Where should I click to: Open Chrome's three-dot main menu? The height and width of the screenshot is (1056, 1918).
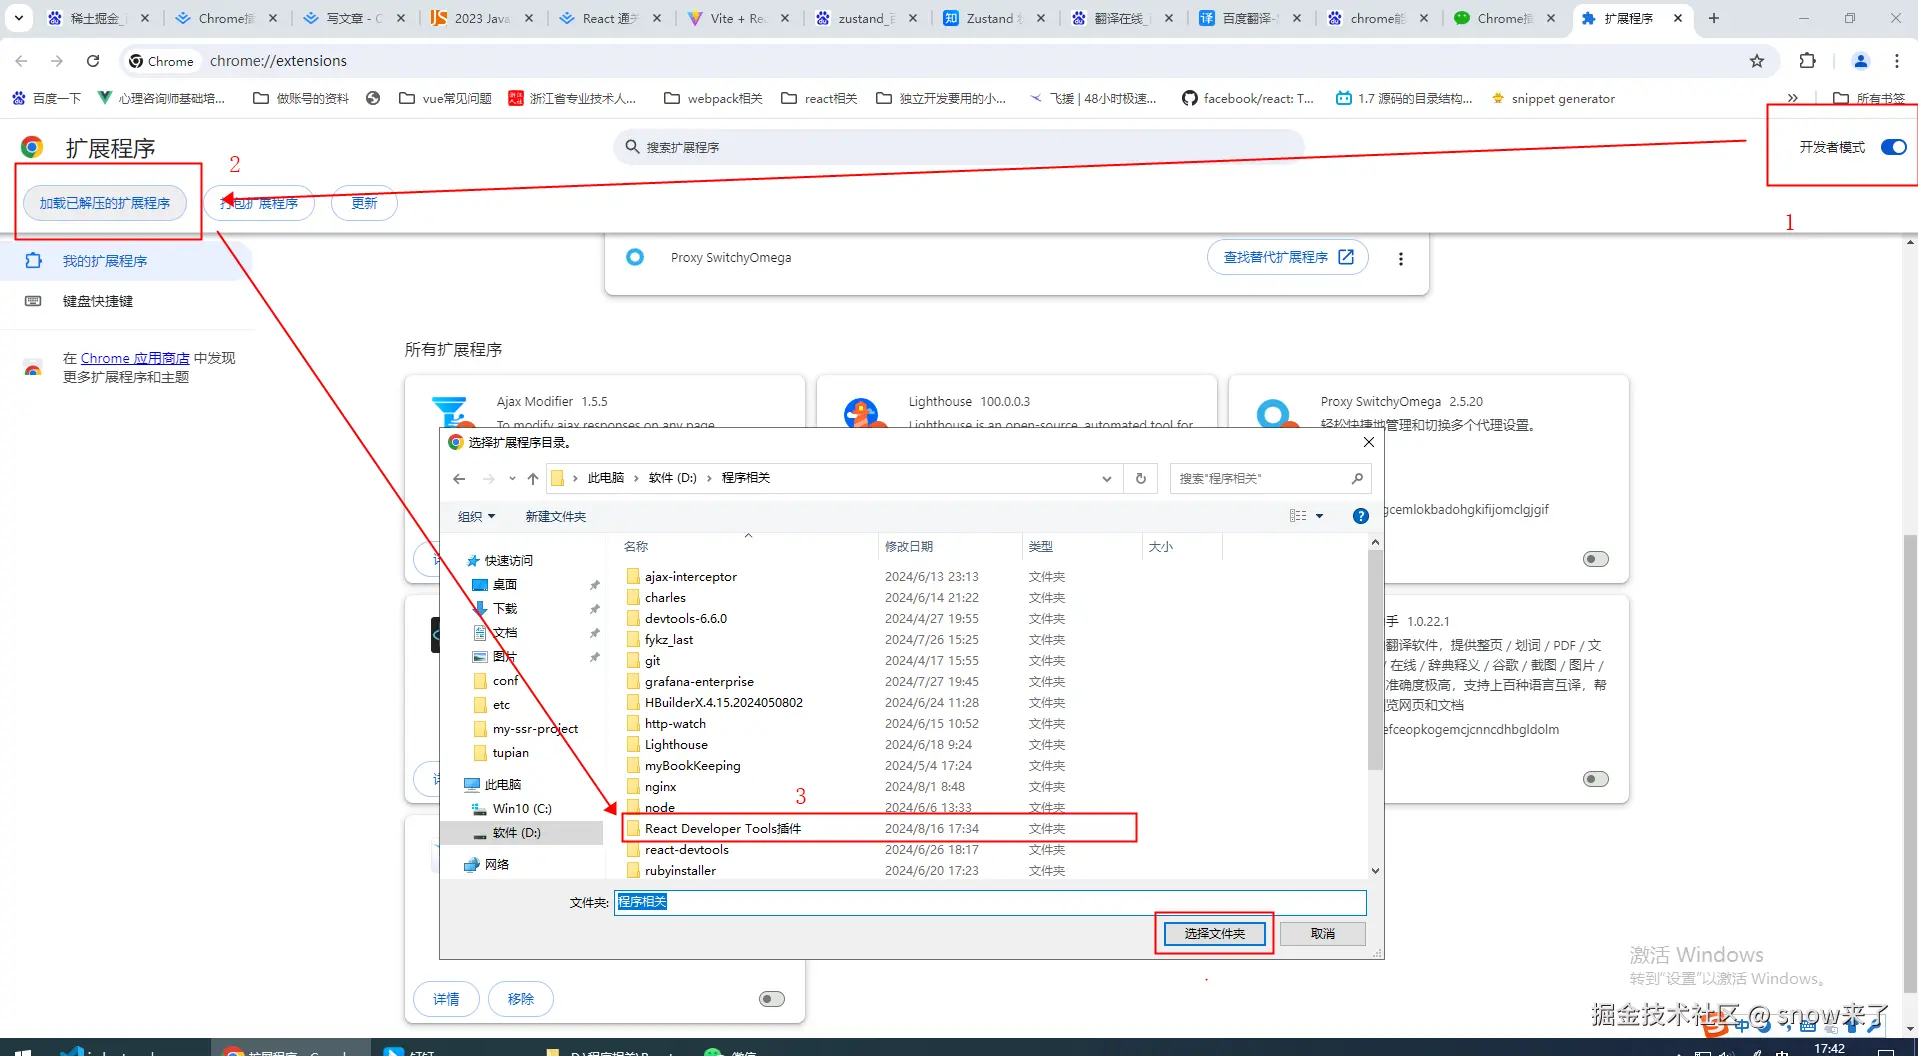point(1896,61)
